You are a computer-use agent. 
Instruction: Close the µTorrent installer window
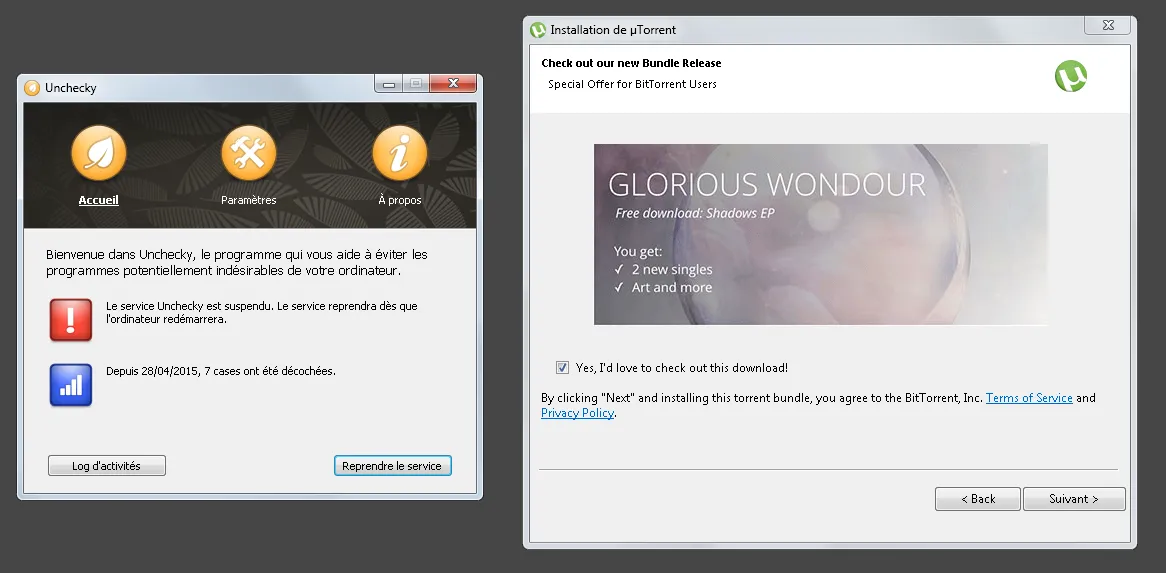click(1108, 25)
